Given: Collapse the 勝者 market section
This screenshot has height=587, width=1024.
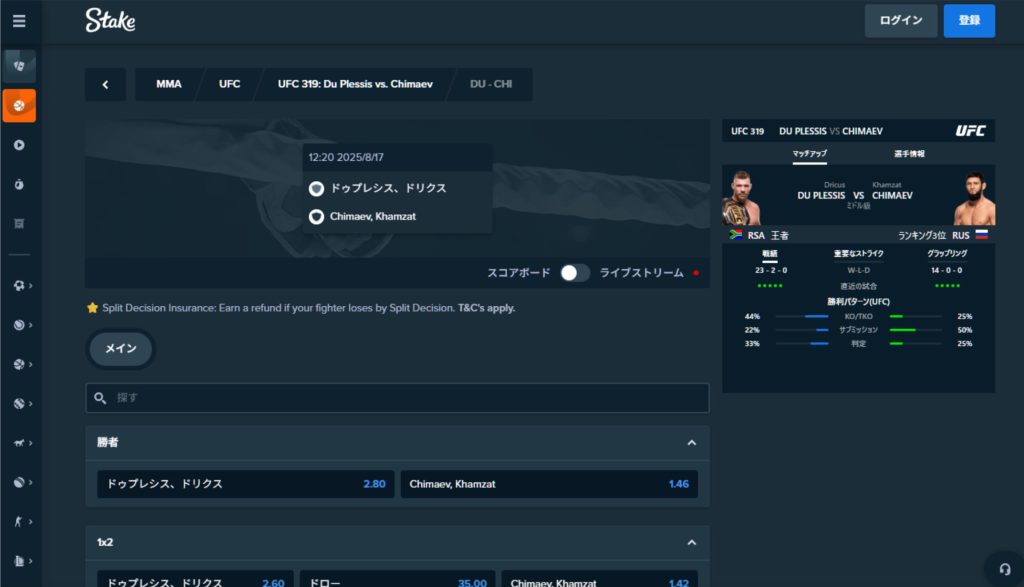Looking at the screenshot, I should pos(692,443).
